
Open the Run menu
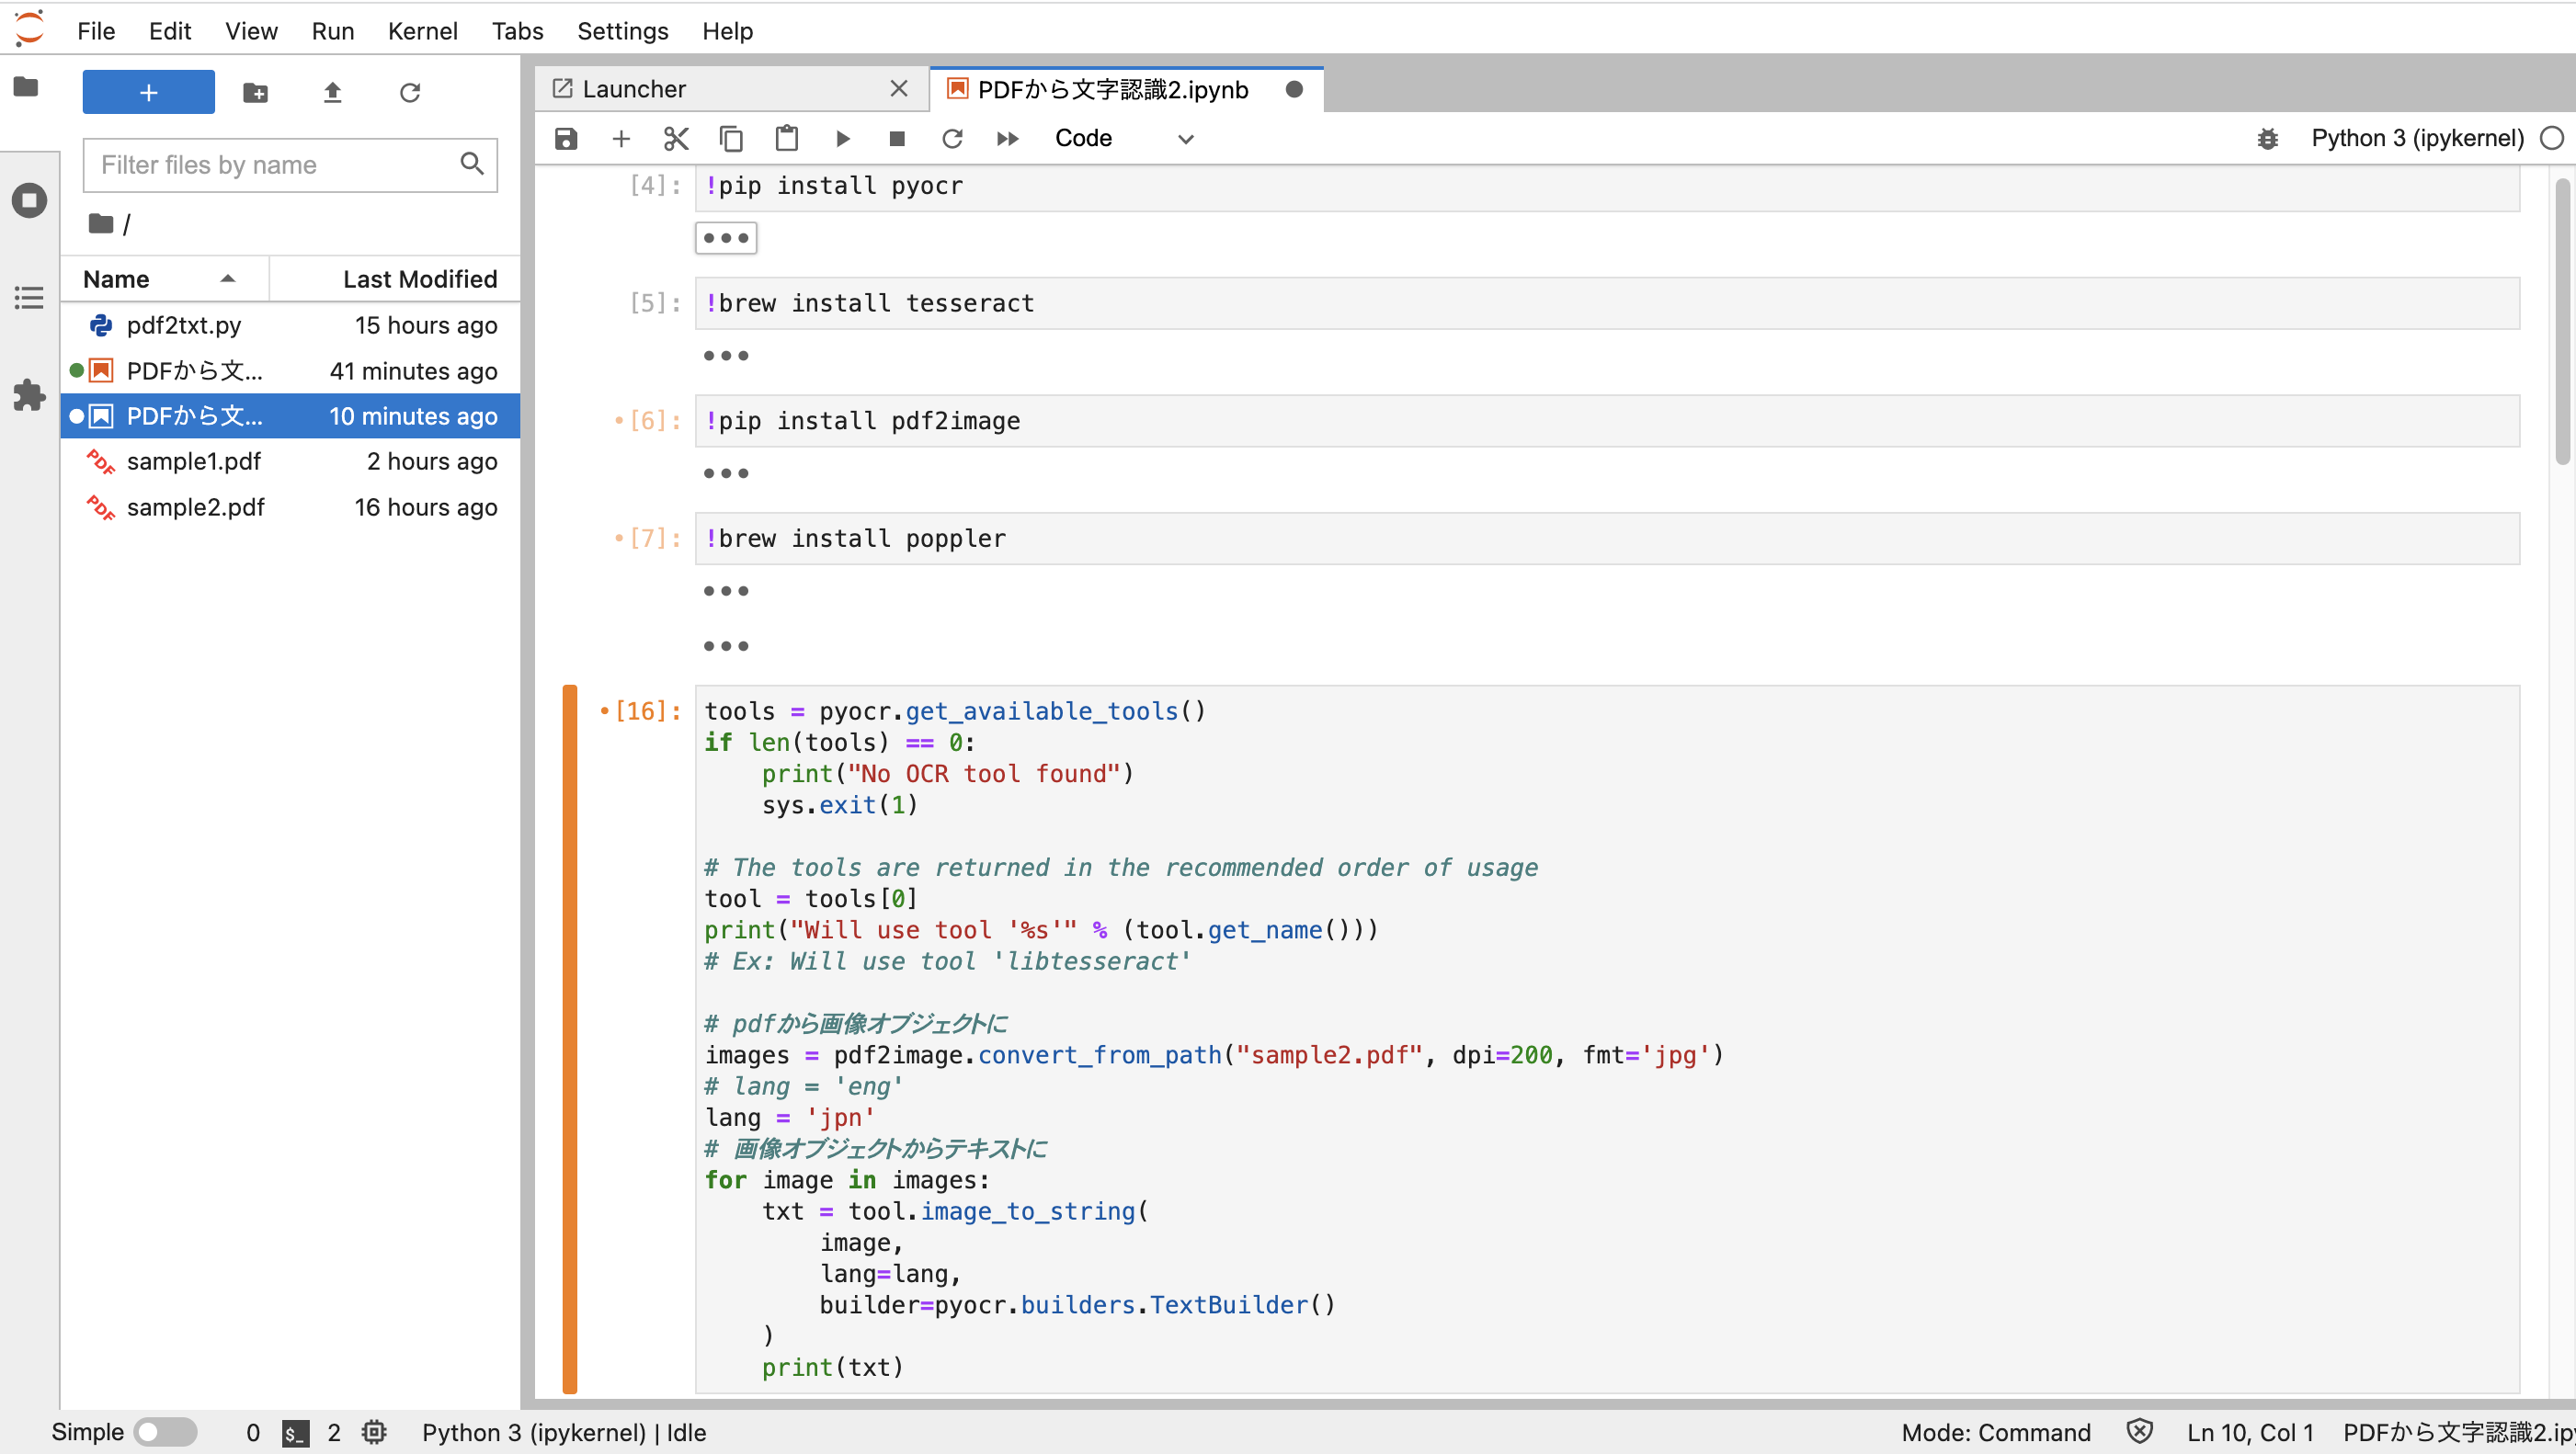coord(333,31)
